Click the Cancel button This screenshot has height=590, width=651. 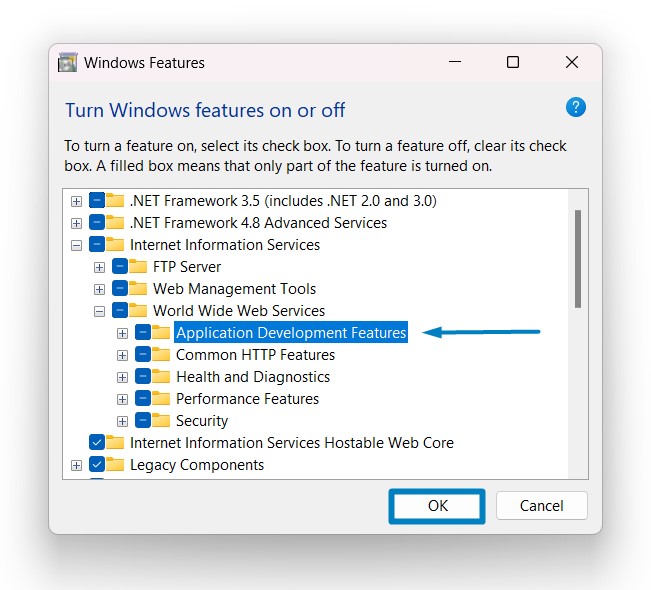(x=541, y=506)
